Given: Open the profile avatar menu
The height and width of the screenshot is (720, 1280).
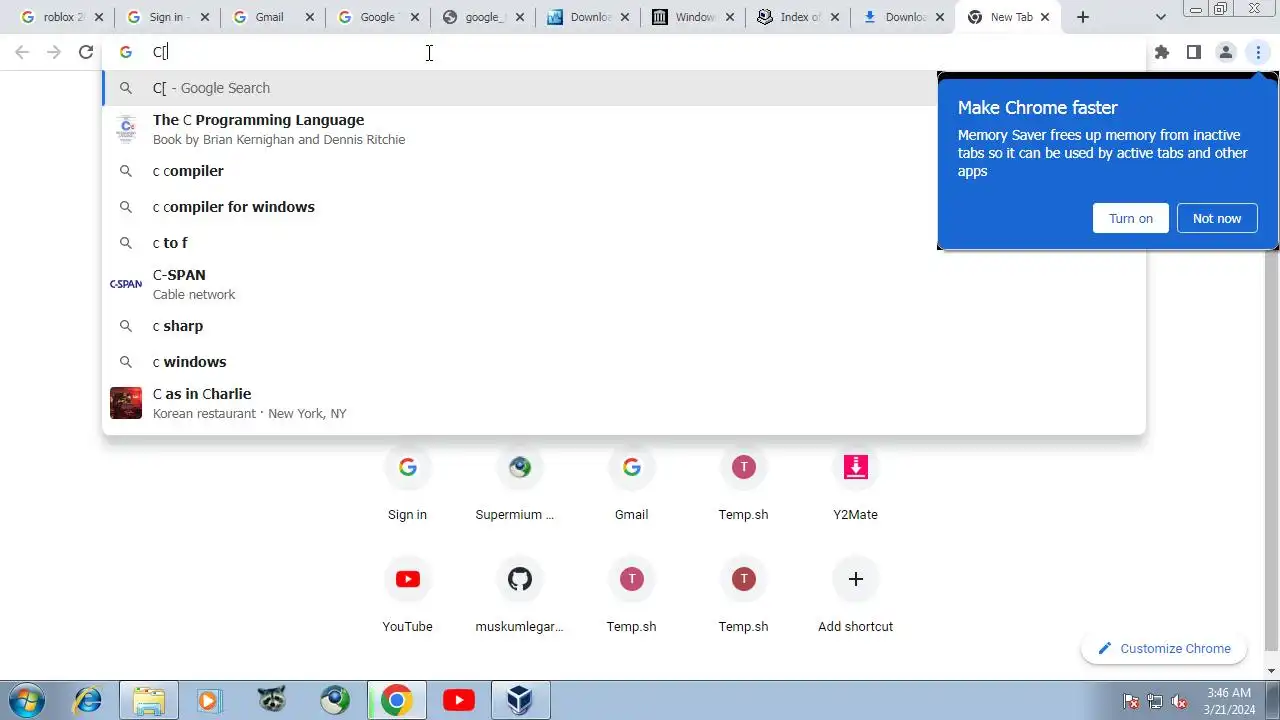Looking at the screenshot, I should coord(1225,52).
